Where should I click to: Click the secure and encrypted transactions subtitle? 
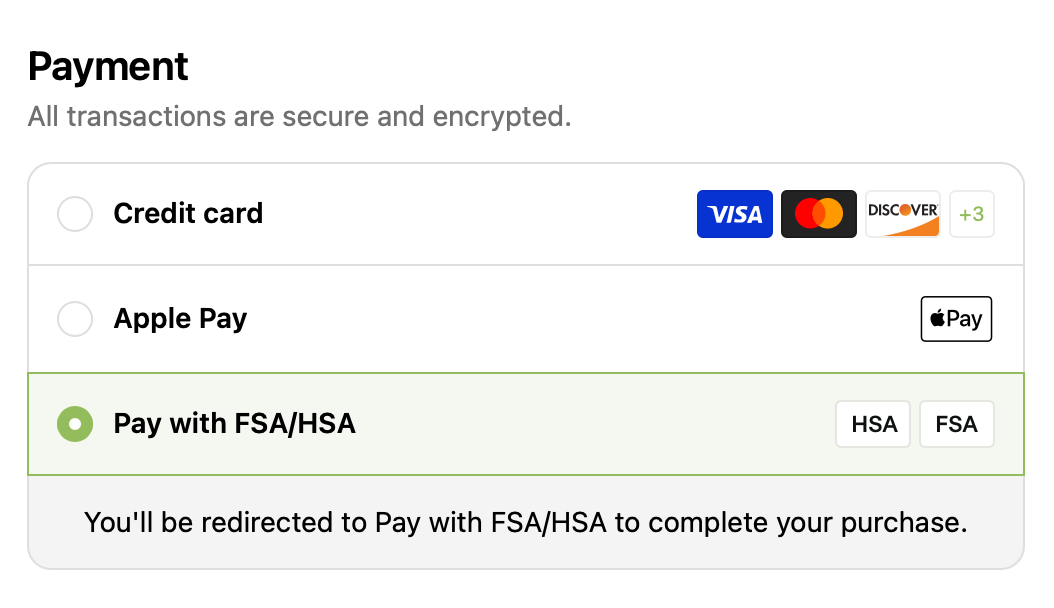coord(299,117)
